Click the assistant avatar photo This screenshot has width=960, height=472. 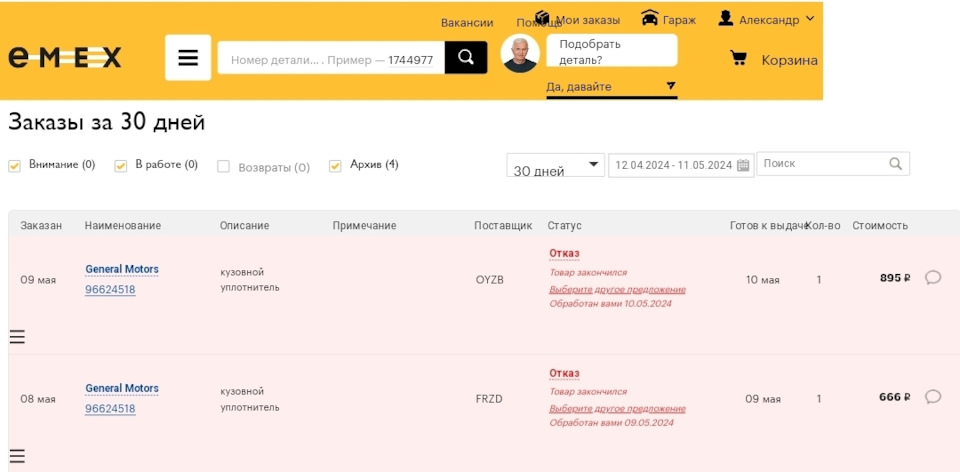click(520, 55)
